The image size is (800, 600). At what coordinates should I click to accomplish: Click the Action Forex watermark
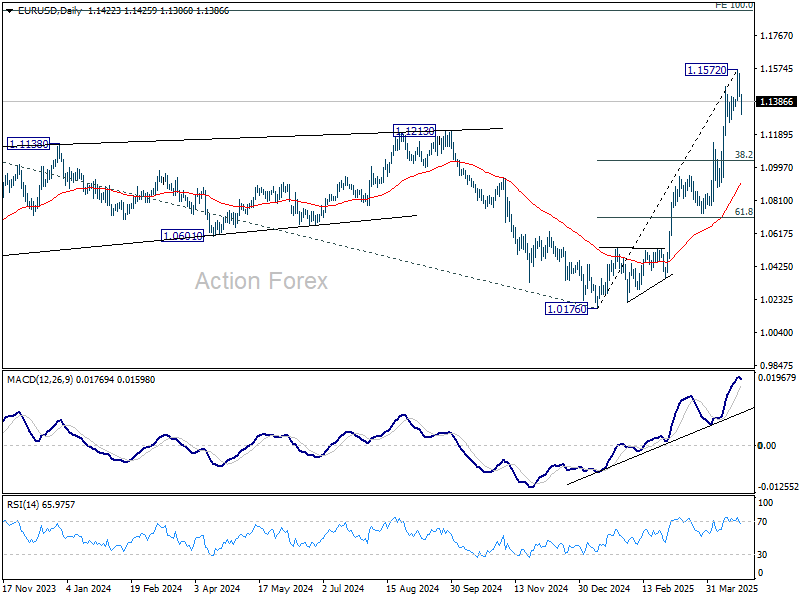[x=261, y=282]
